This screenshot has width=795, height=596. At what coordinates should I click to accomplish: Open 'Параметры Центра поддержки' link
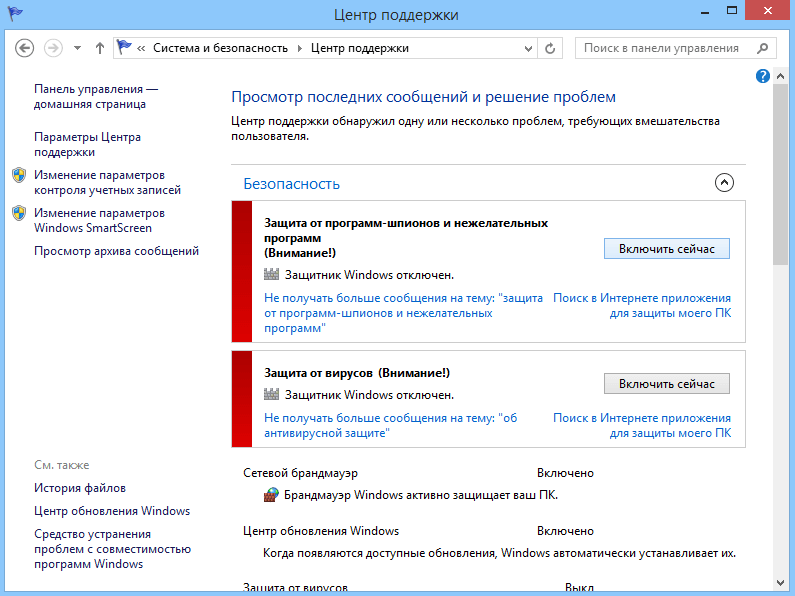click(x=87, y=144)
